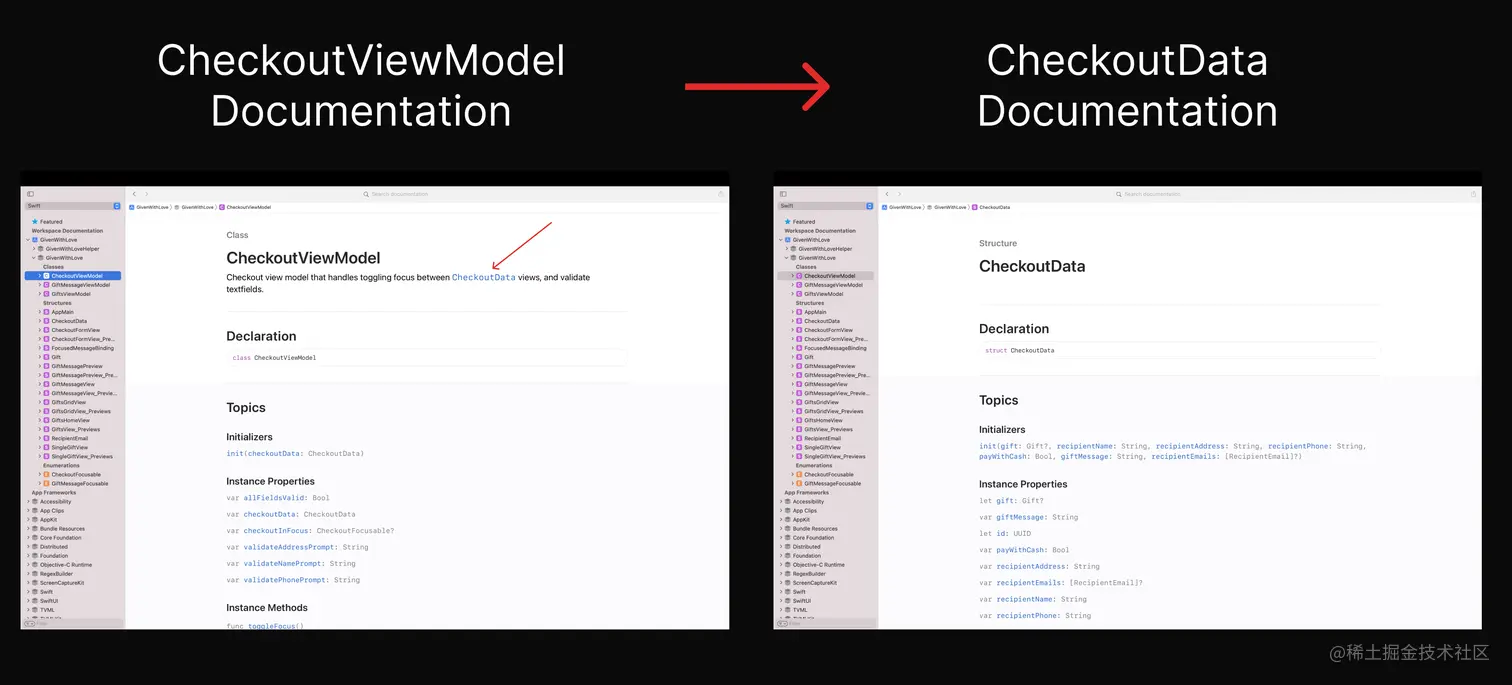This screenshot has height=685, width=1512.
Task: Click GiftMessageViewModel class icon in left sidebar
Action: coord(46,285)
